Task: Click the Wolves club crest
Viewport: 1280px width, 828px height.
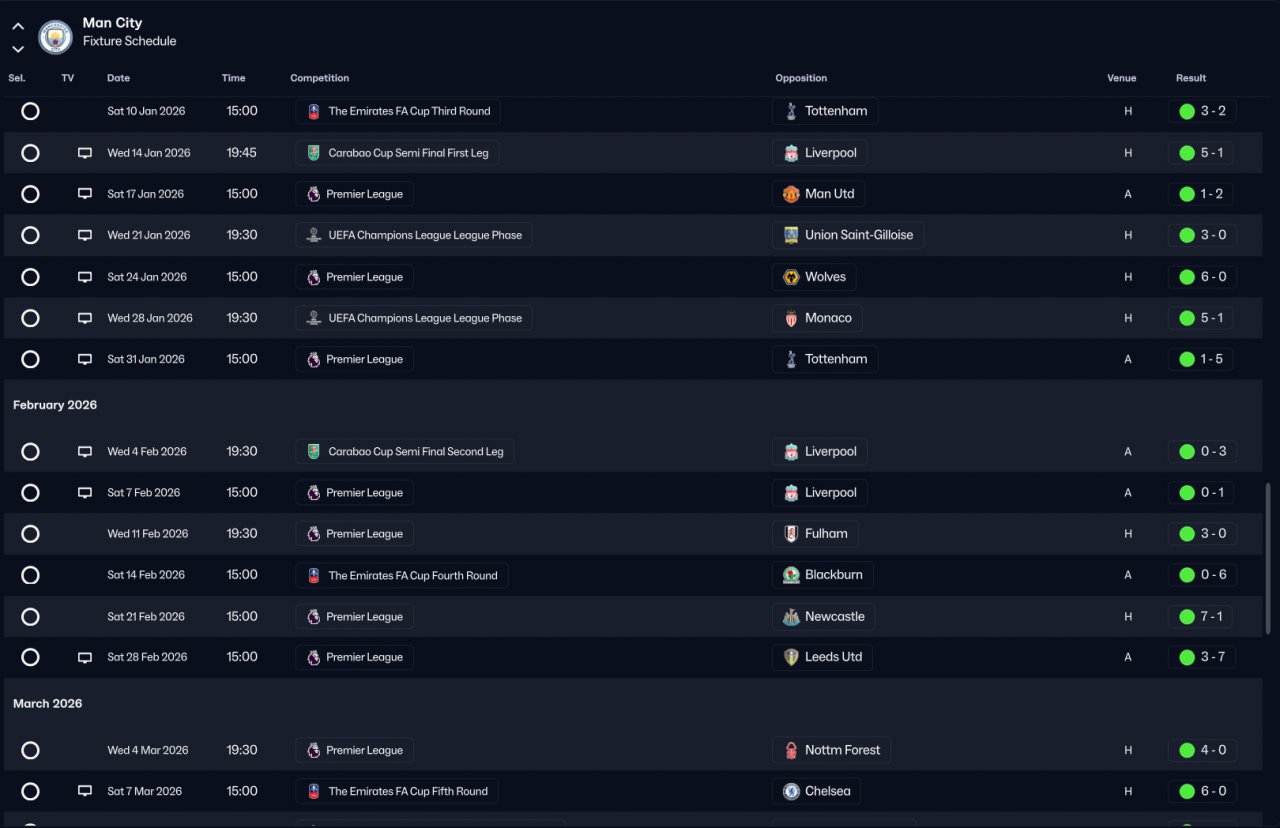Action: tap(791, 277)
